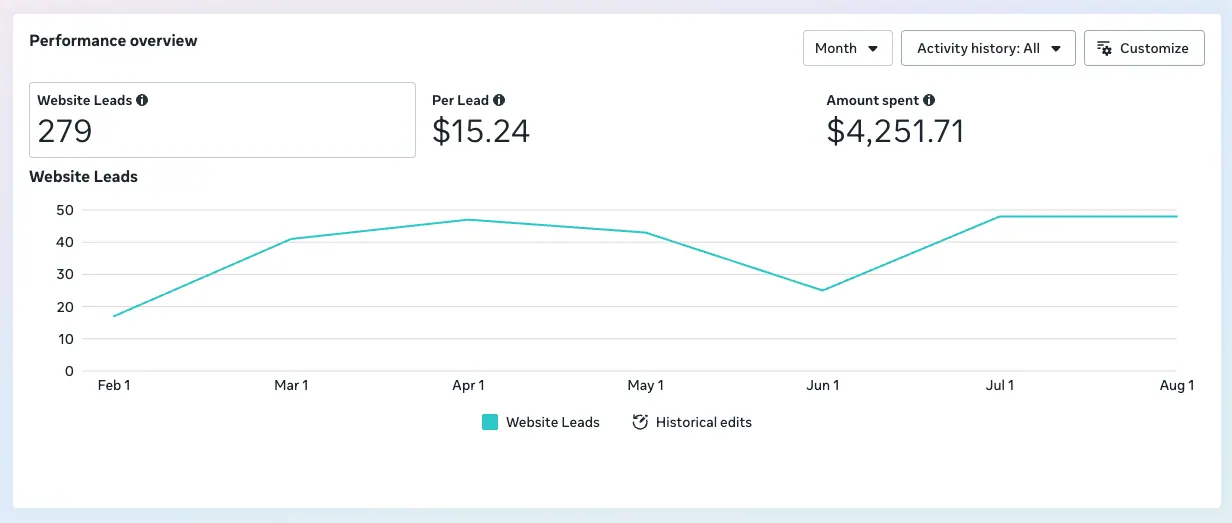Click the info icon beside Website Leads

[142, 100]
